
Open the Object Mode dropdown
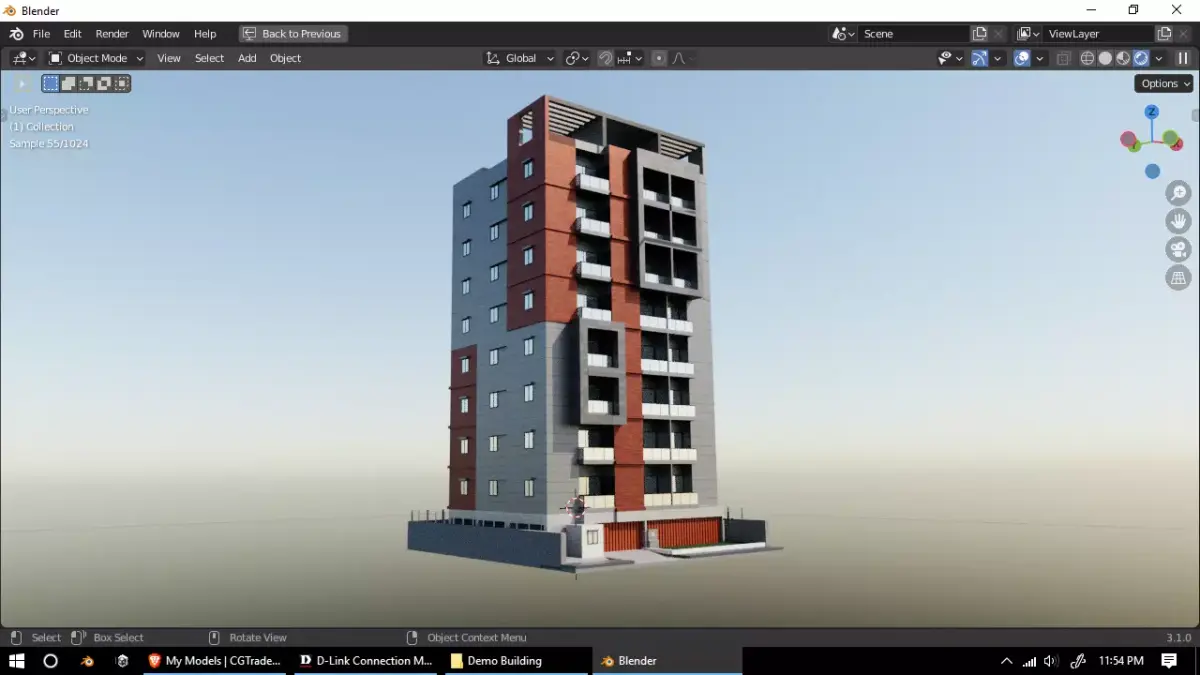pyautogui.click(x=96, y=58)
